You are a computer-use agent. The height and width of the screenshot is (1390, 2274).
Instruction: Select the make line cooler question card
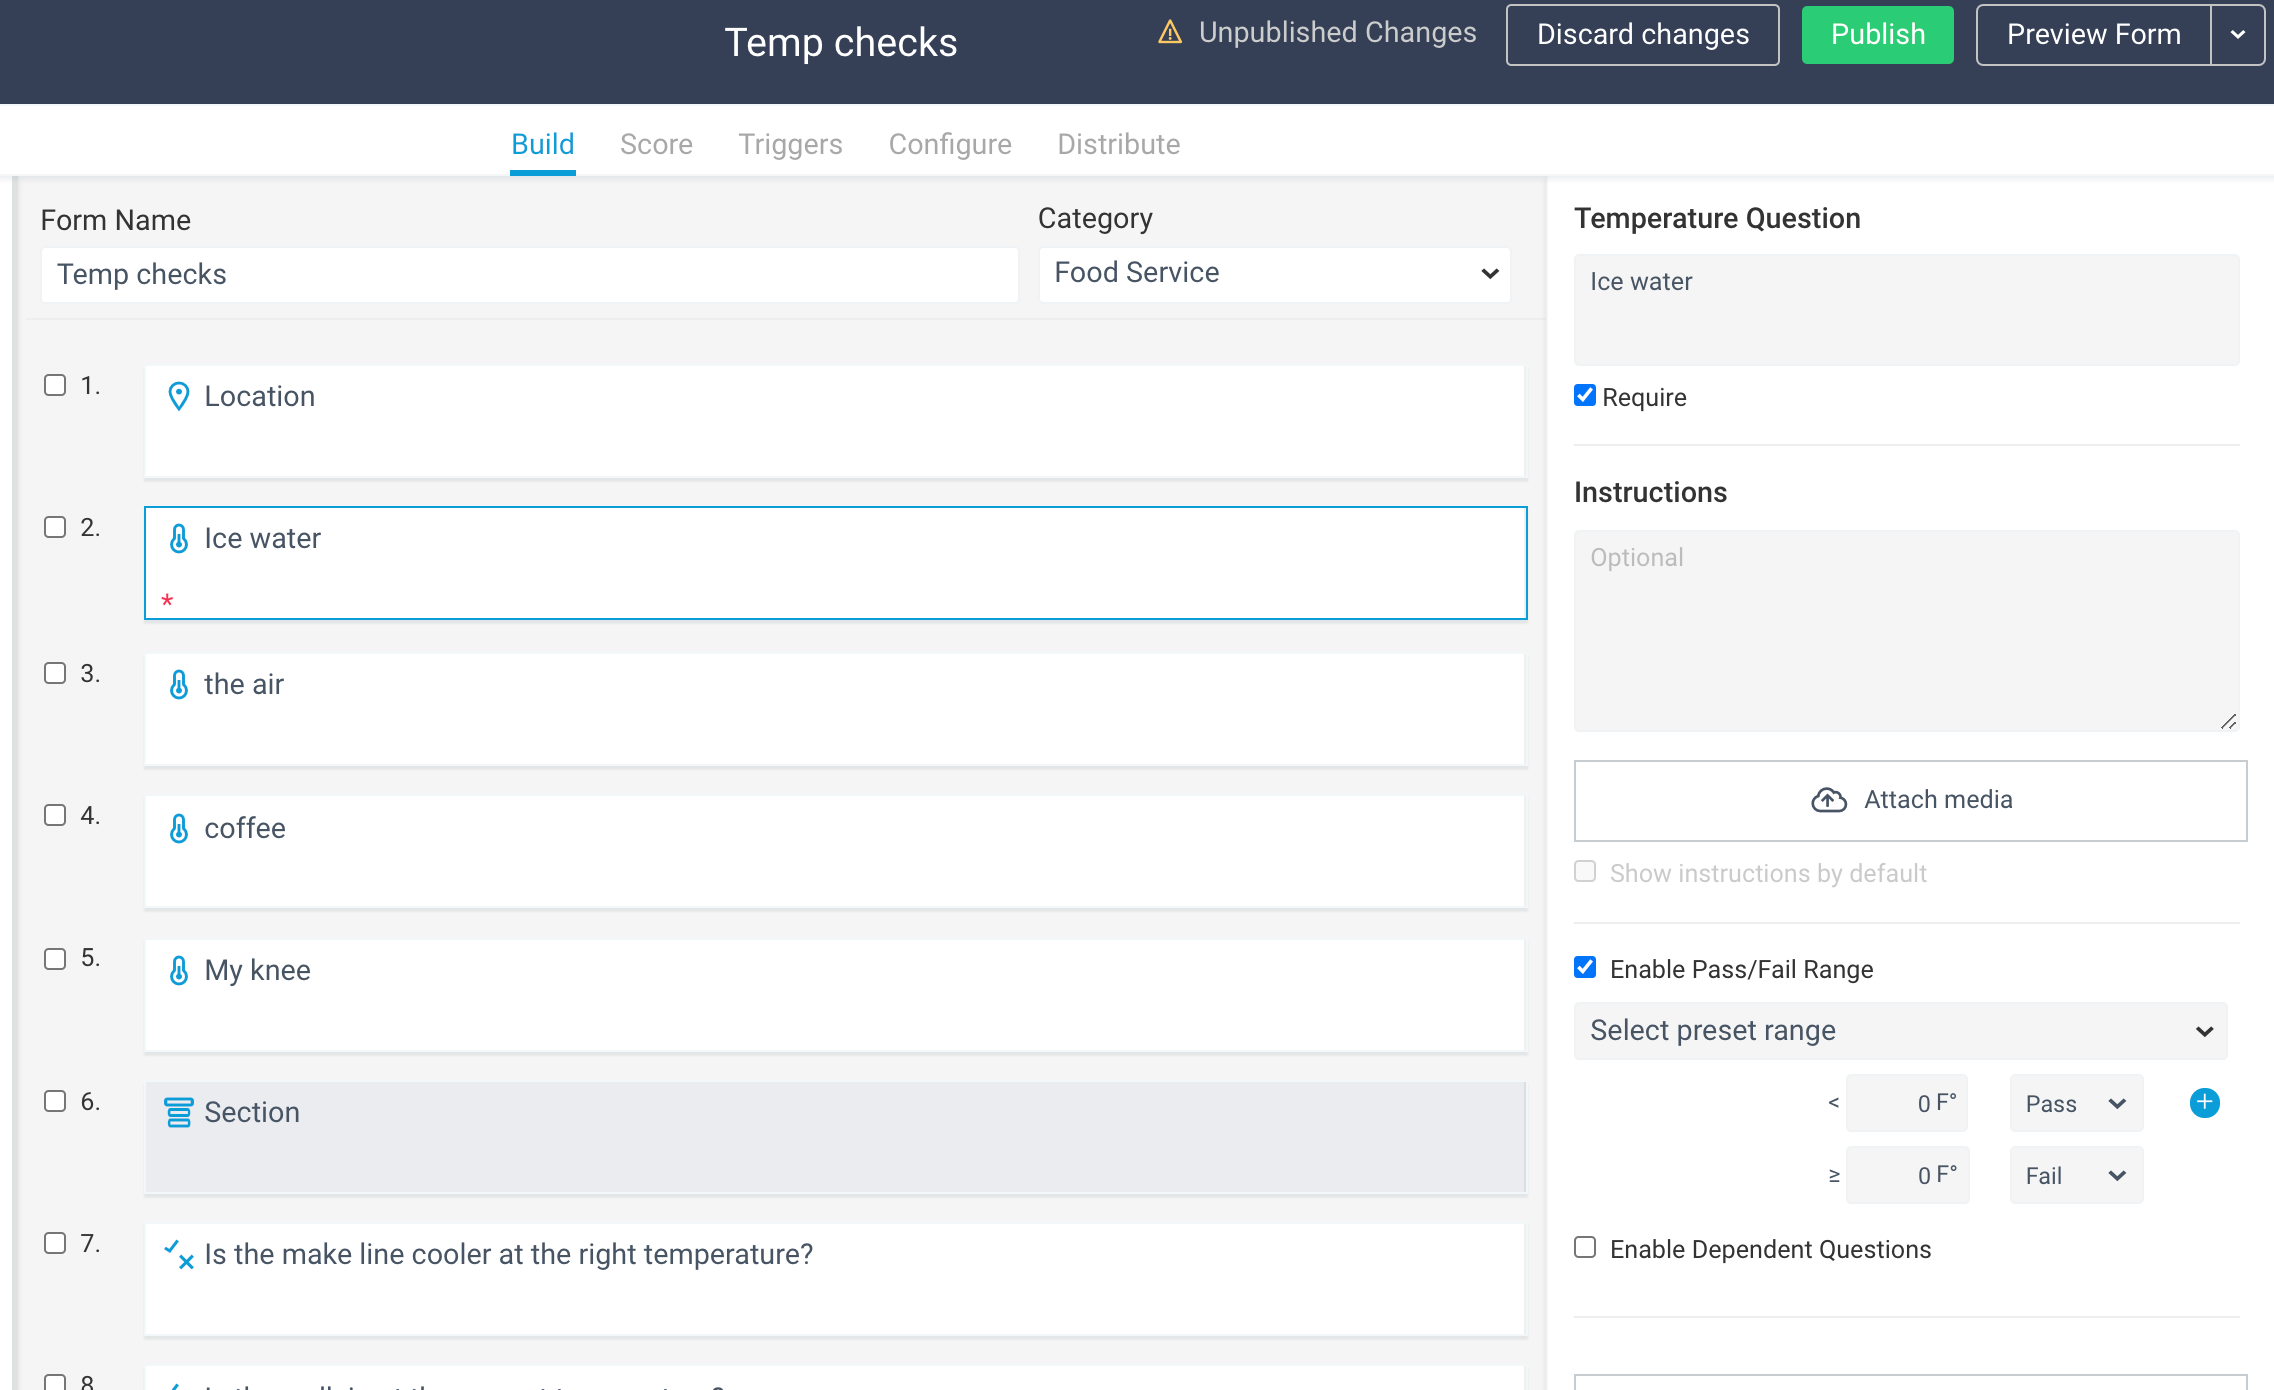click(x=835, y=1280)
